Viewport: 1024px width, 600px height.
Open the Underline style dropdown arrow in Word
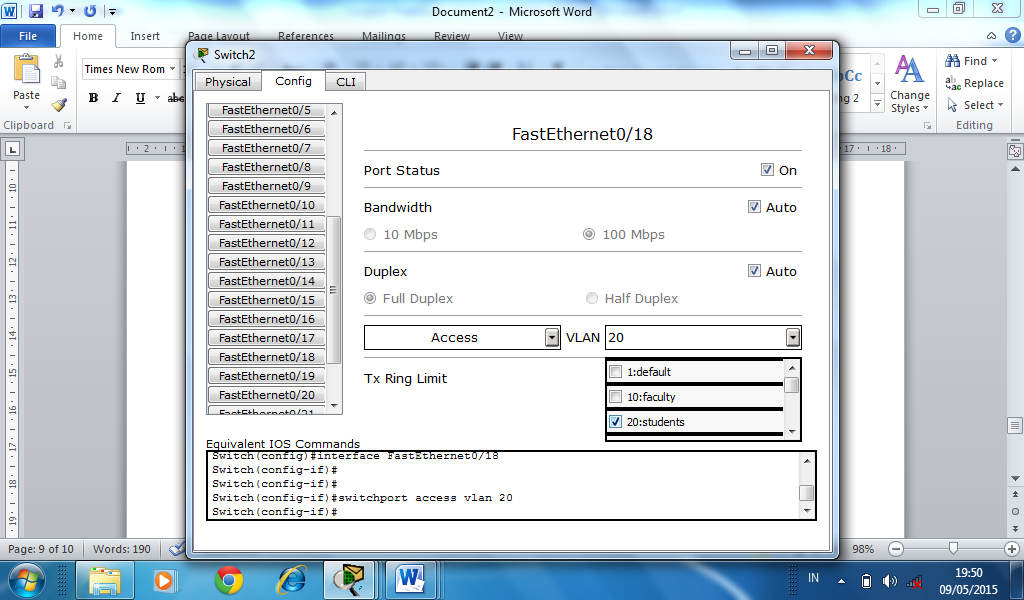[157, 98]
